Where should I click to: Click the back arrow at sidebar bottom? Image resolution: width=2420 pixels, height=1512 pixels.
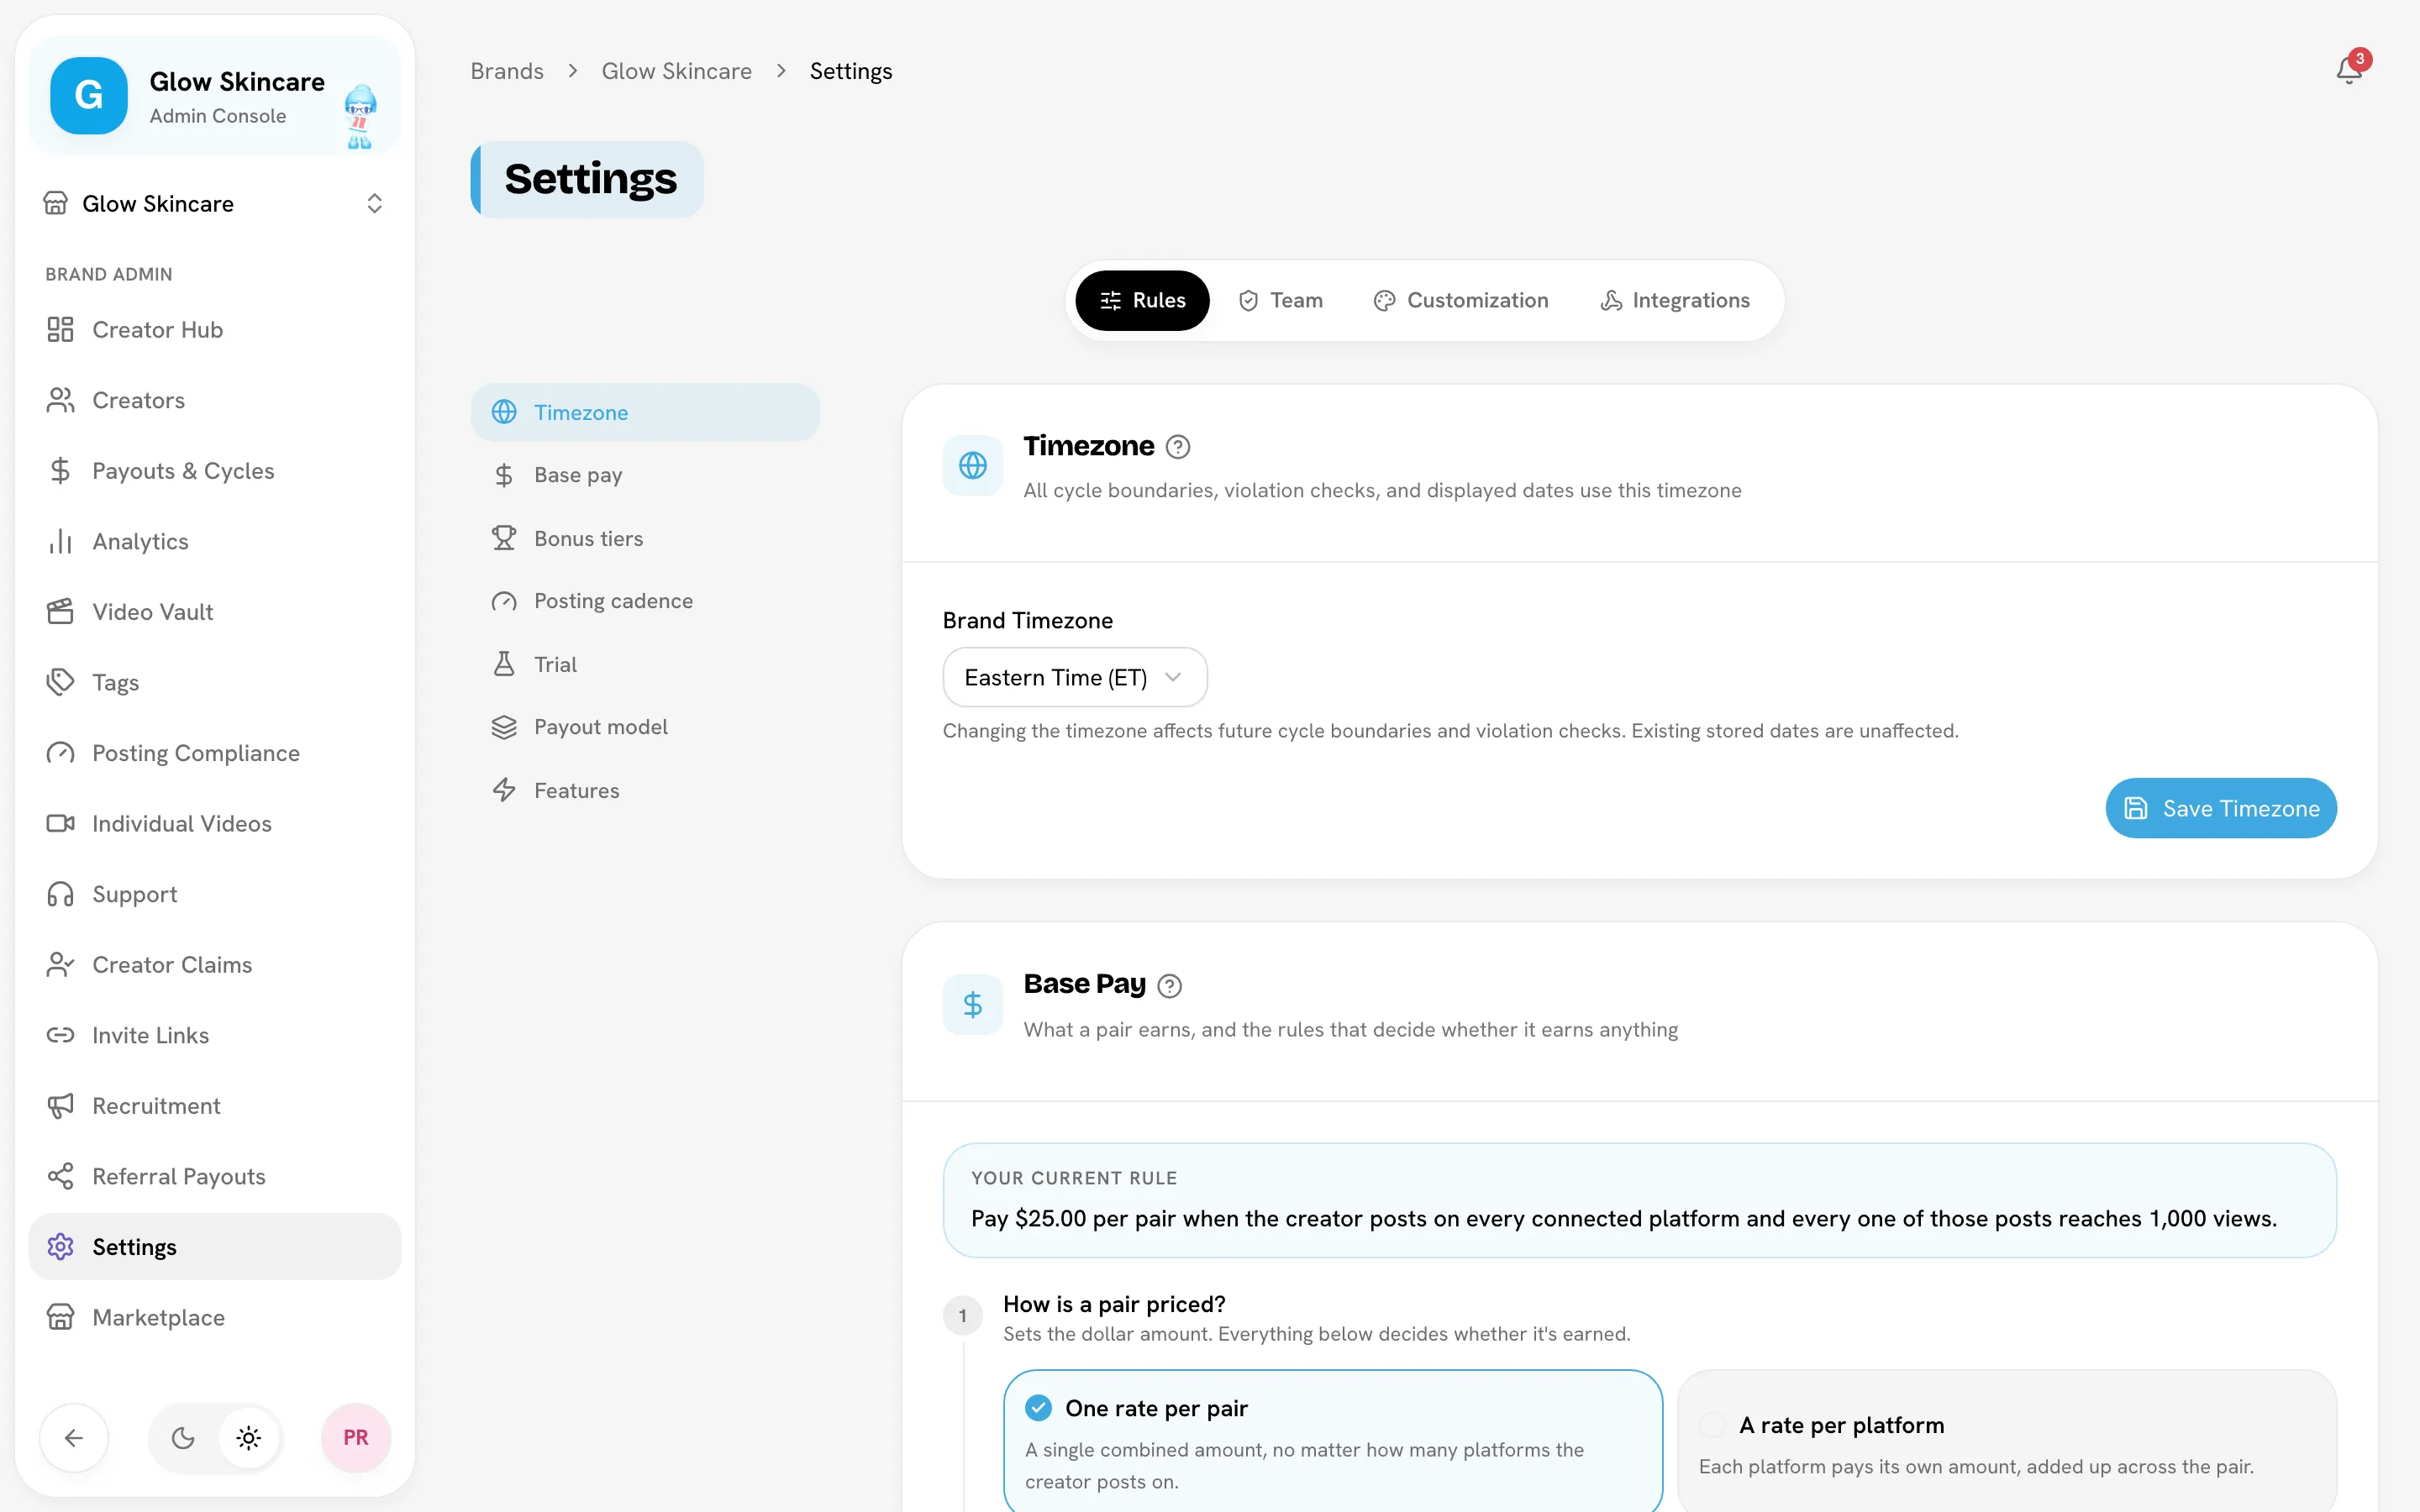click(x=74, y=1438)
